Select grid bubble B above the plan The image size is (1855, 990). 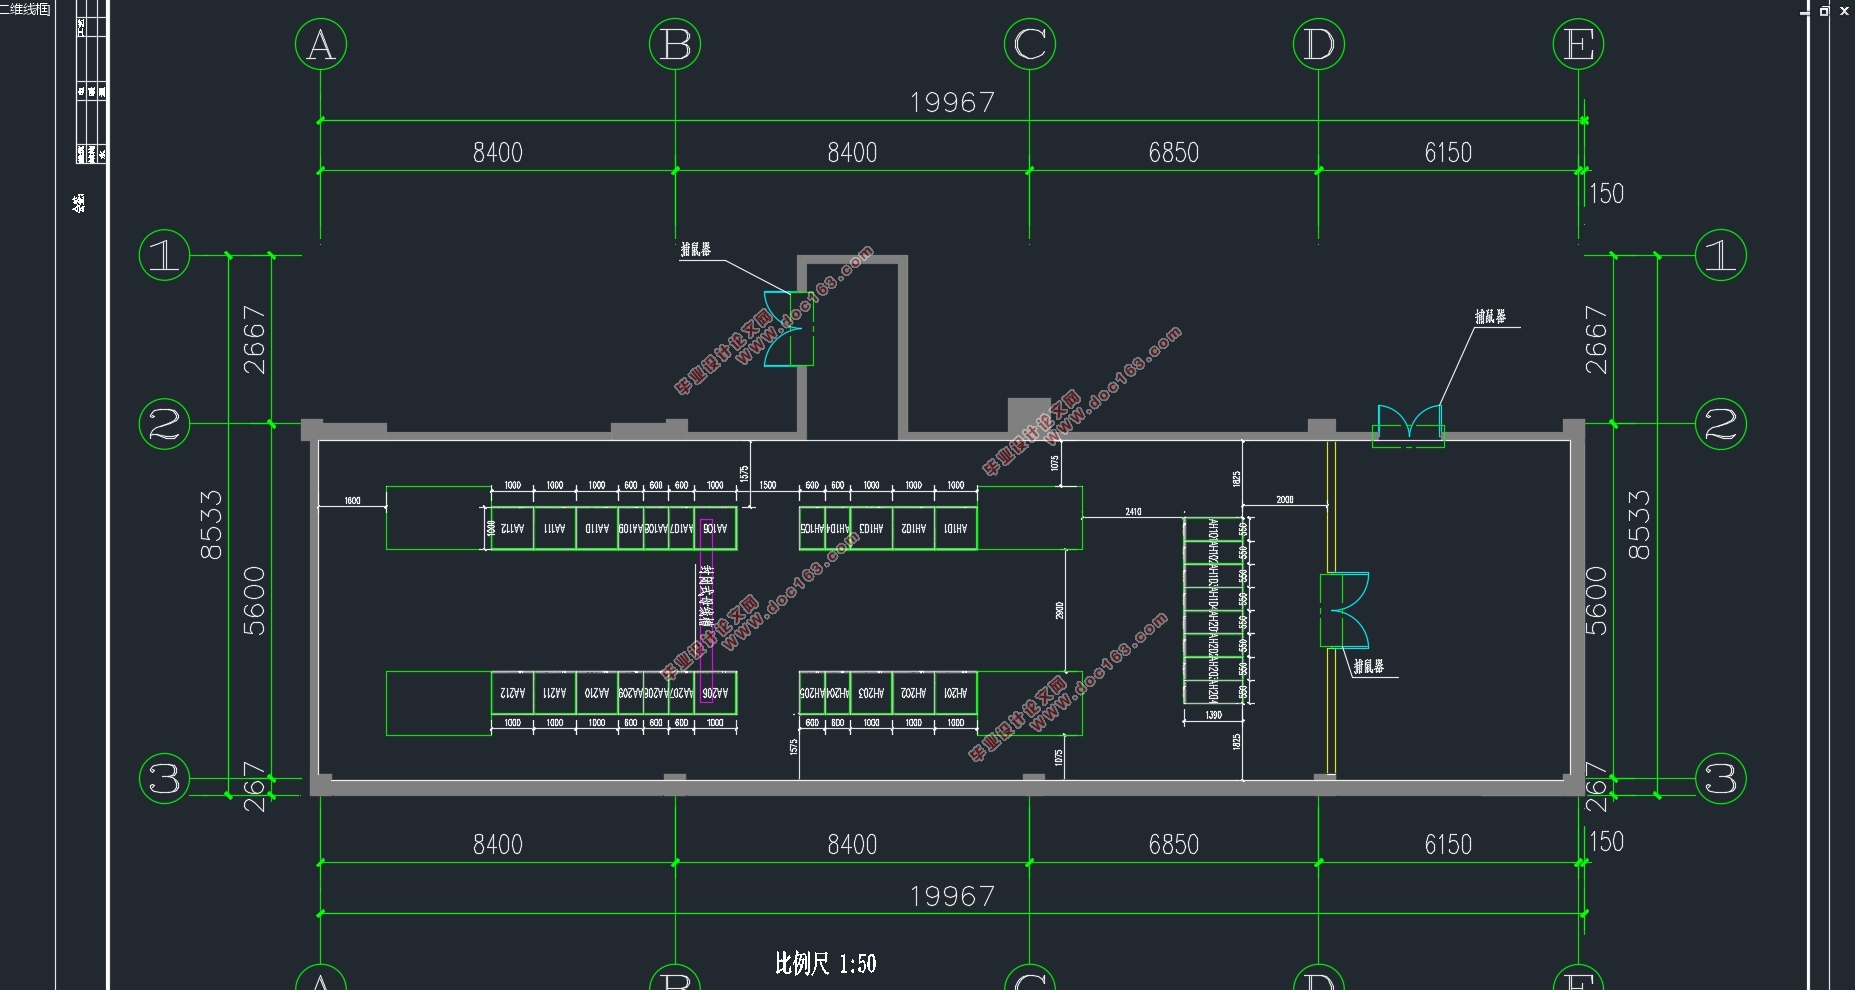(x=675, y=45)
